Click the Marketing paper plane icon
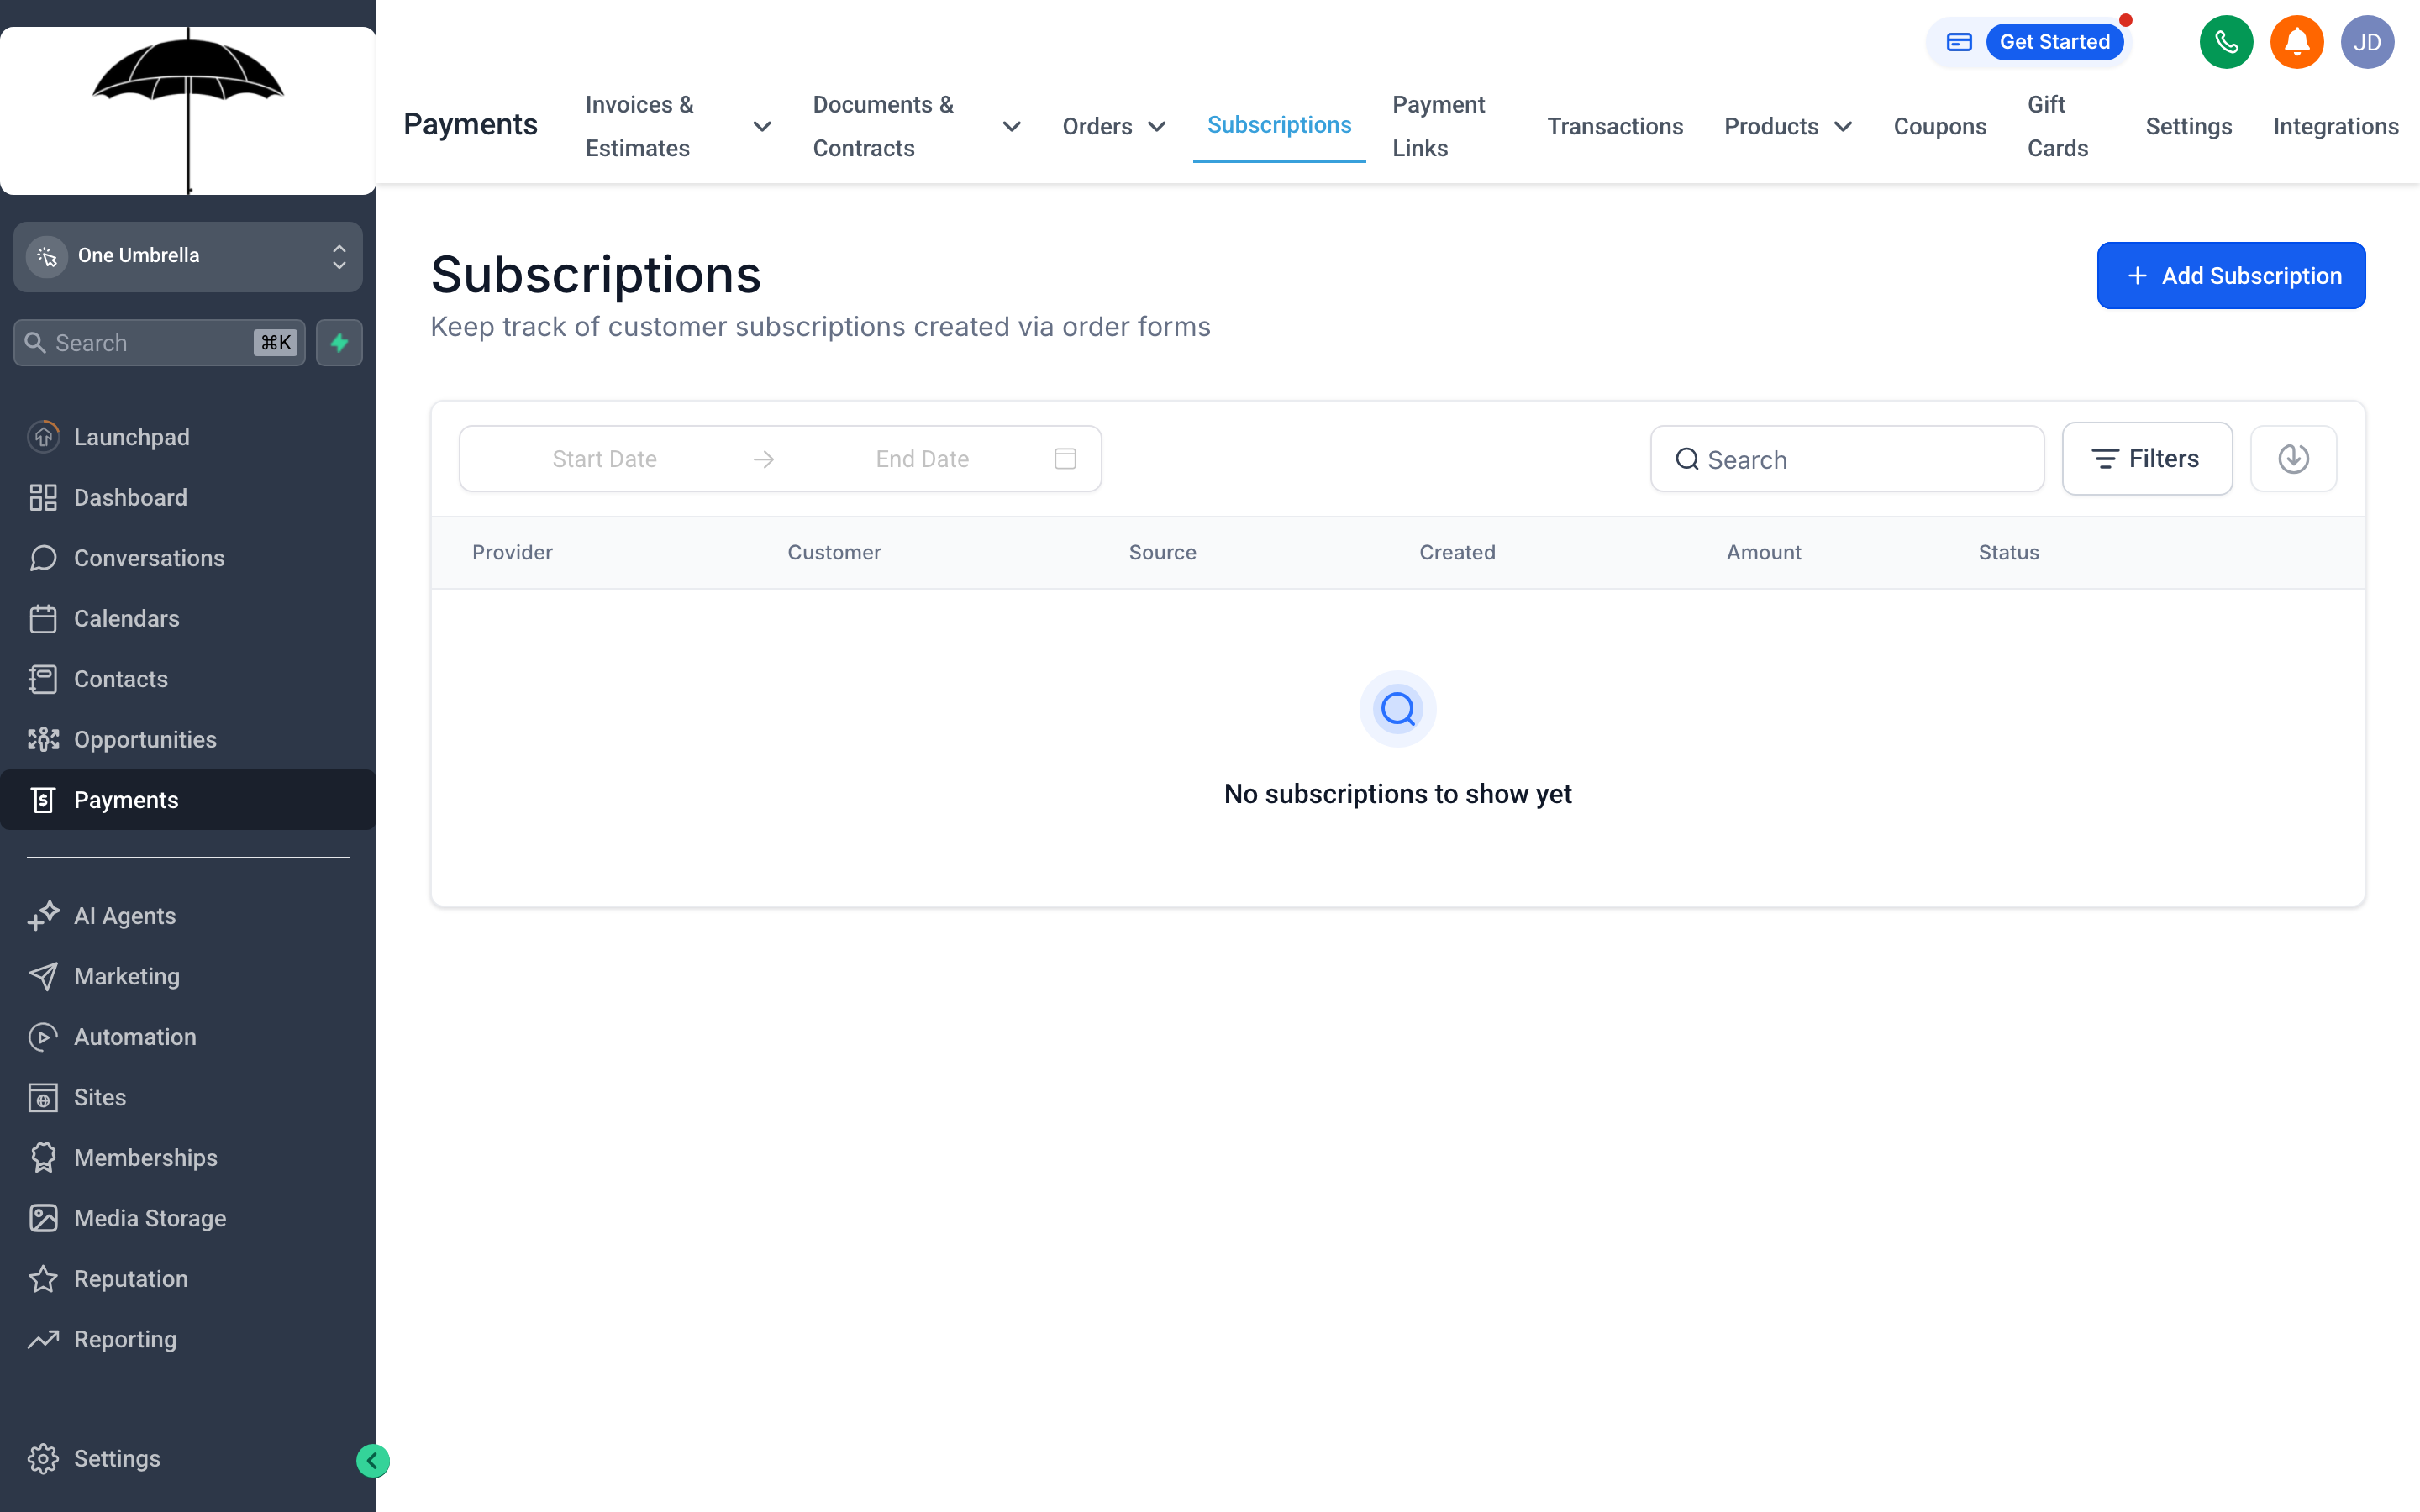Screen dimensions: 2420x1512 point(43,976)
